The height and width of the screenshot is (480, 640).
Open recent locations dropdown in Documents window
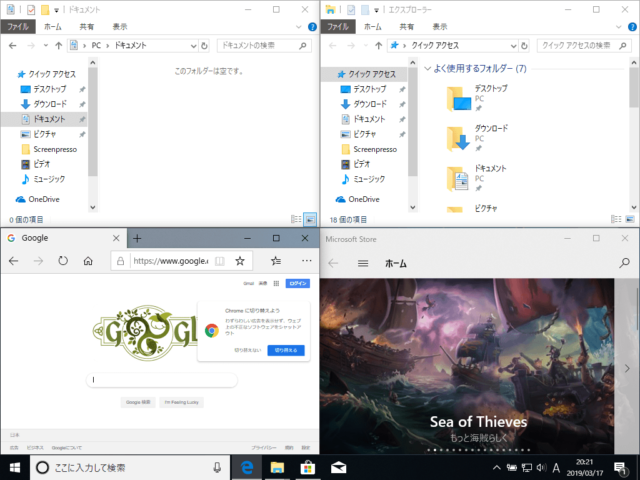(46, 45)
